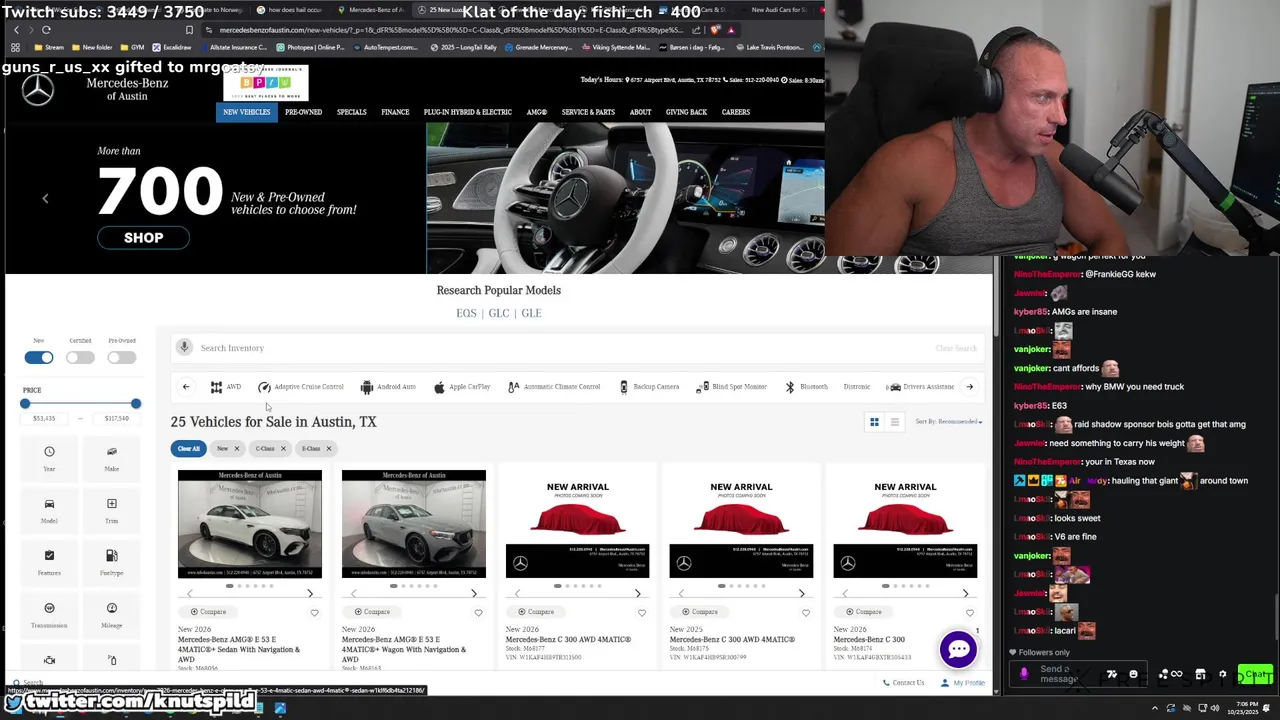Select the Adaptive Cruise Control feature
Viewport: 1280px width, 720px height.
[301, 387]
